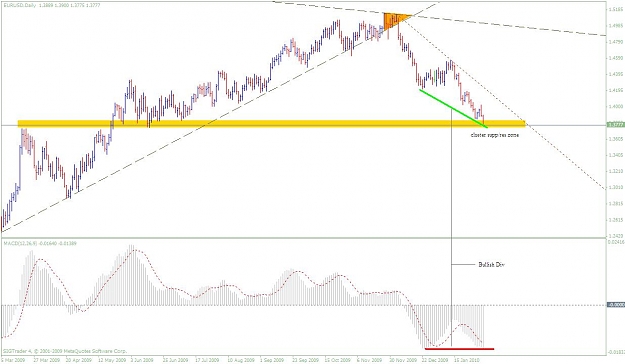Click the 1 Sep 2009 date label
Image resolution: width=625 pixels, height=364 pixels.
[x=272, y=360]
